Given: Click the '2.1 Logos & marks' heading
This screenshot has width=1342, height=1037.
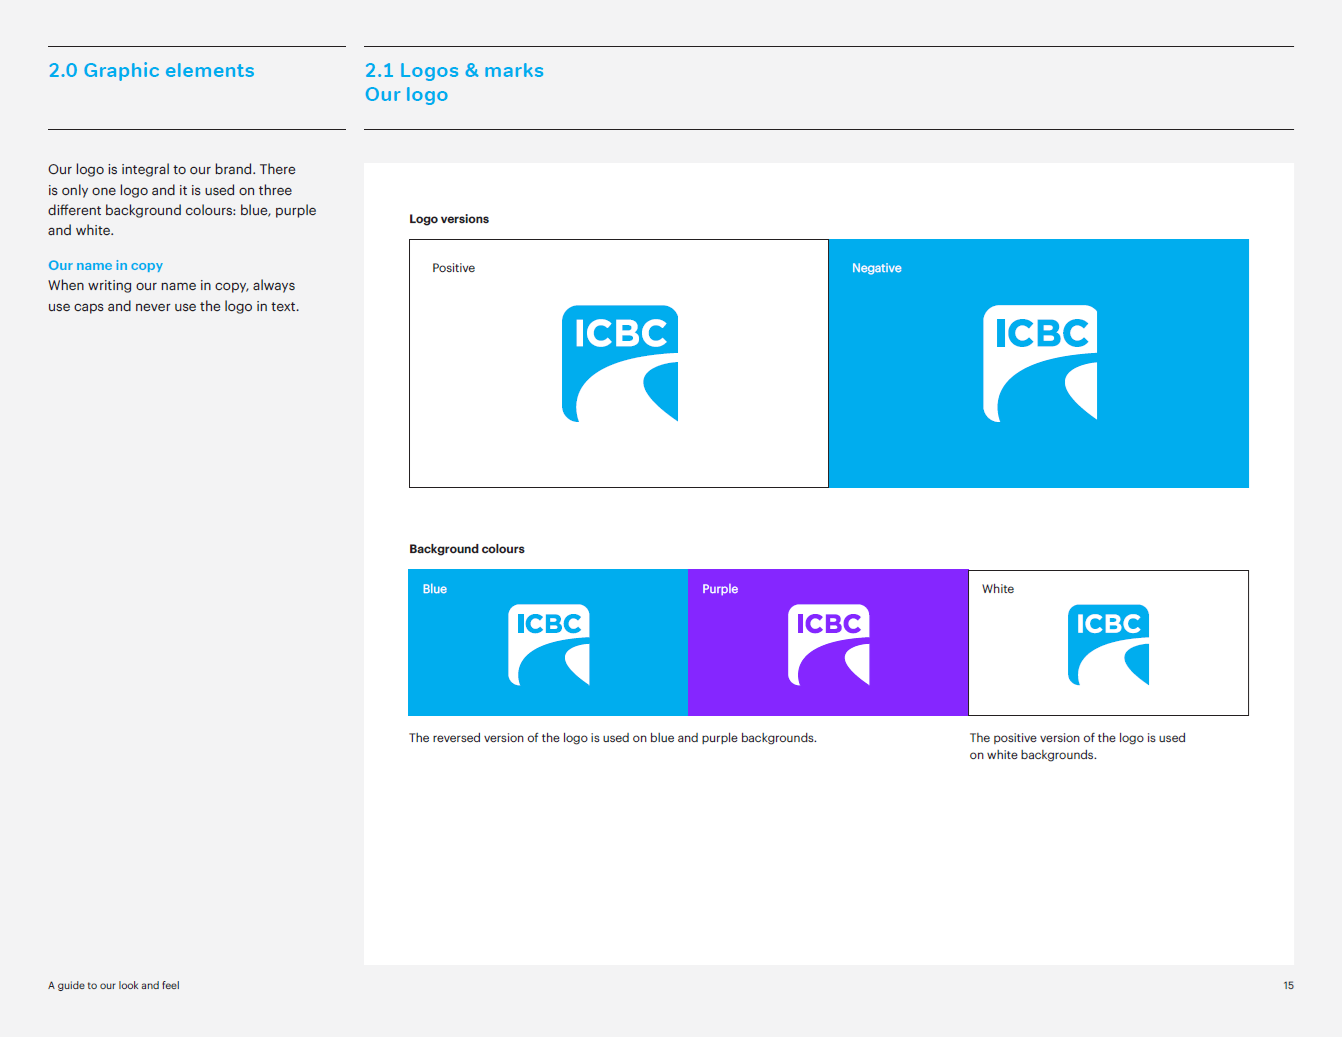Looking at the screenshot, I should pyautogui.click(x=454, y=70).
